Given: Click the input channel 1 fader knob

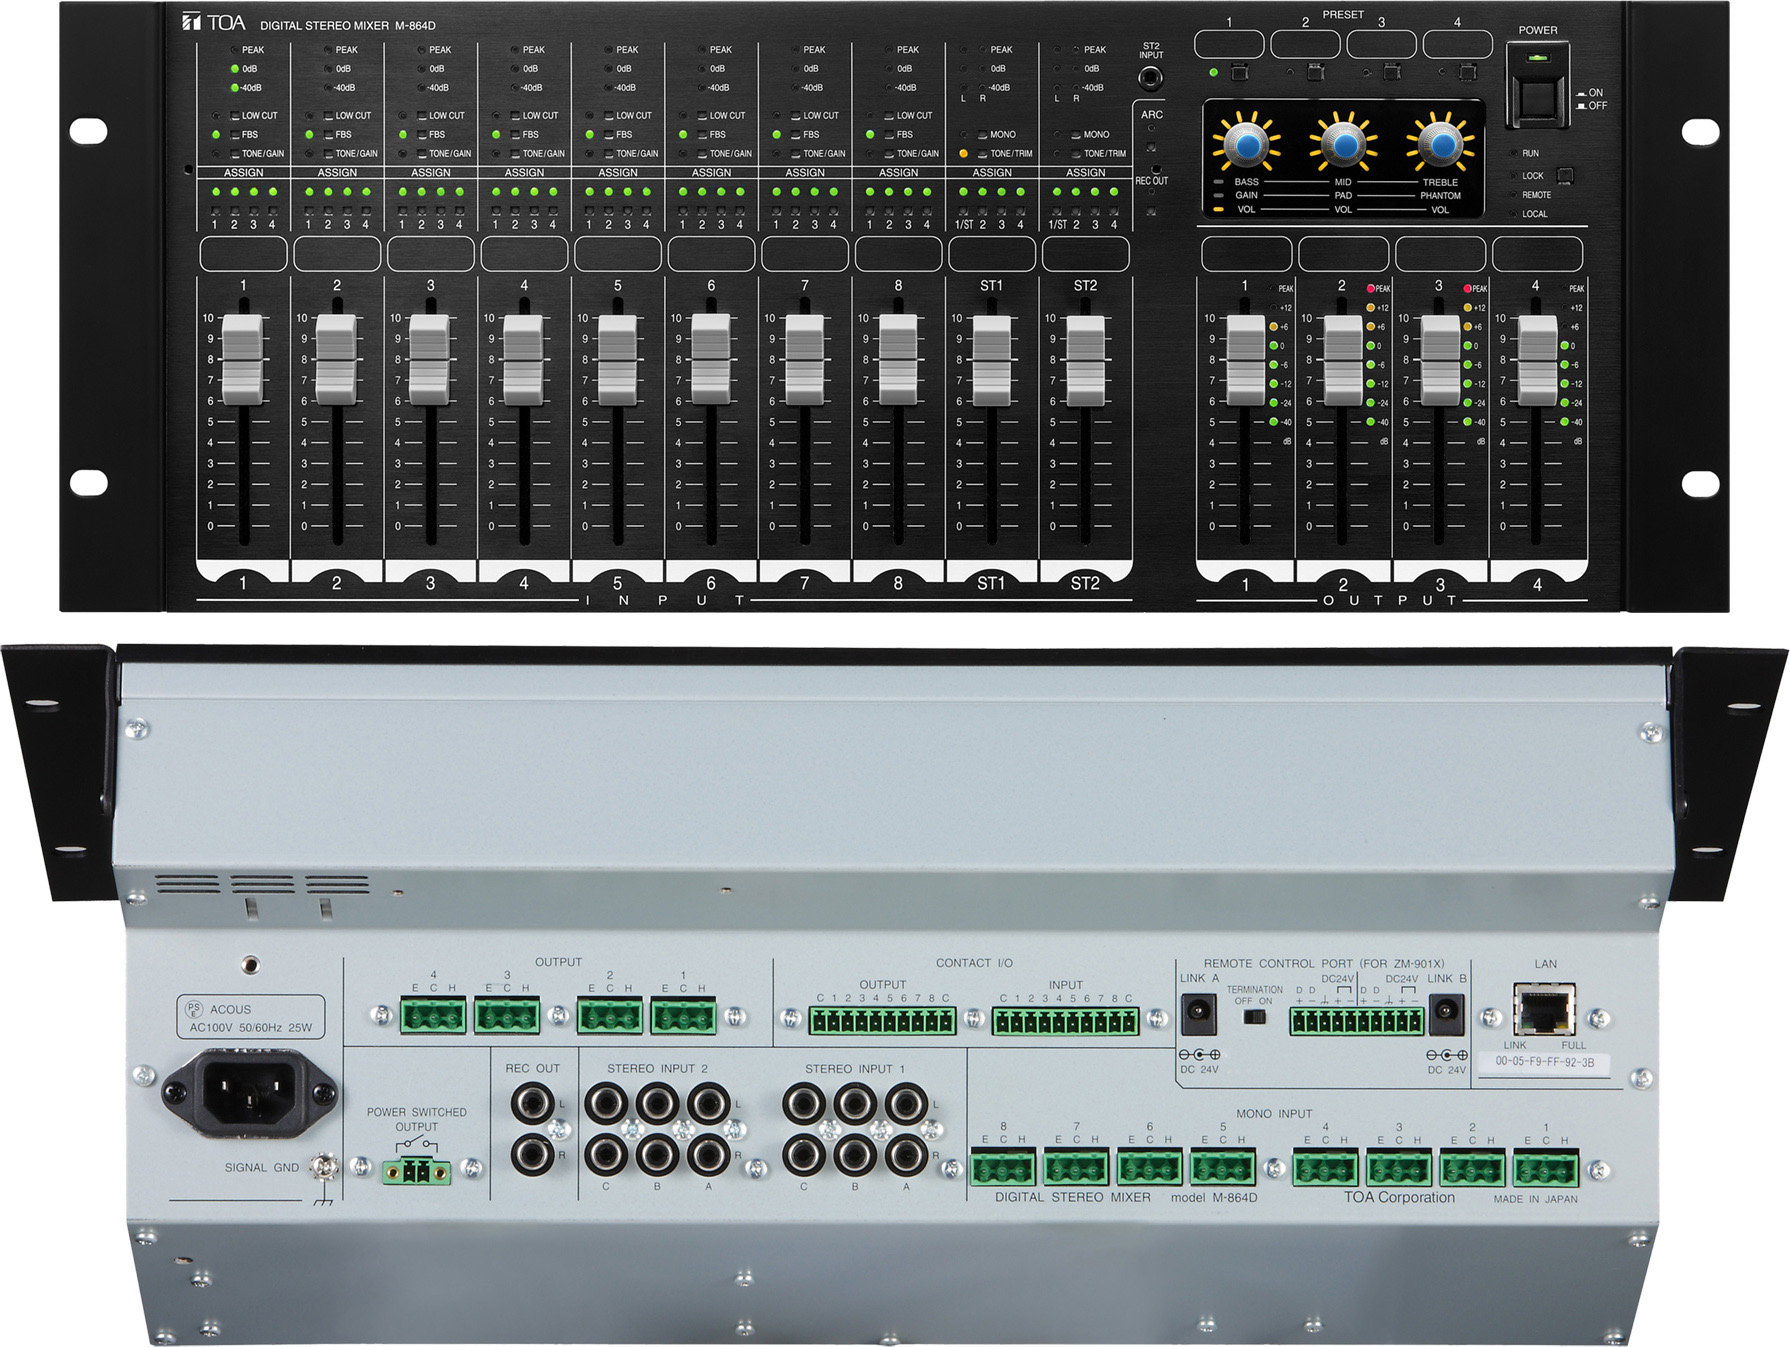Looking at the screenshot, I should (242, 359).
